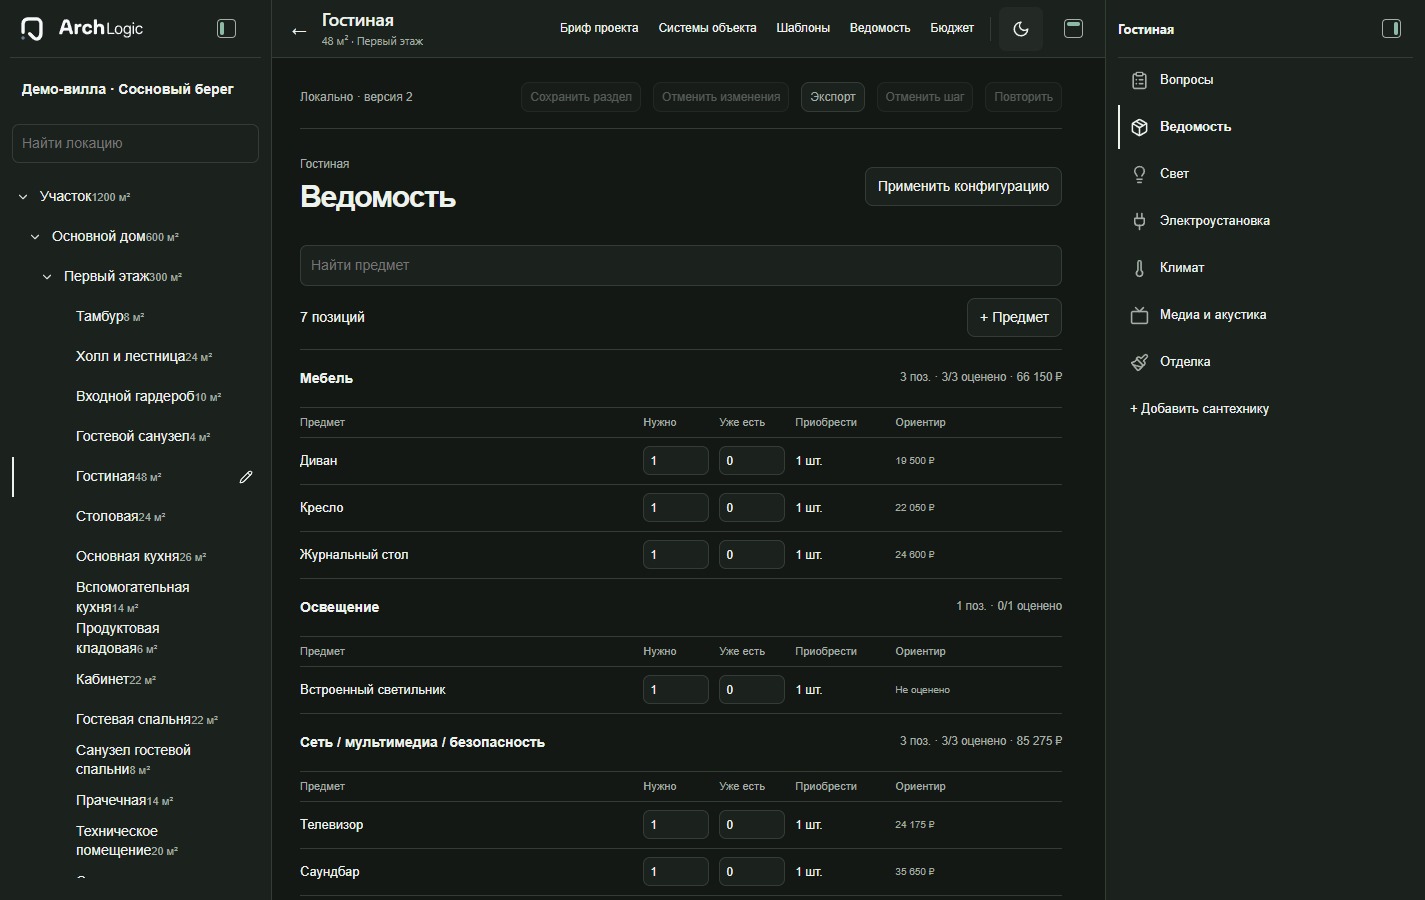Open the Бриф проекта tab

[x=599, y=28]
